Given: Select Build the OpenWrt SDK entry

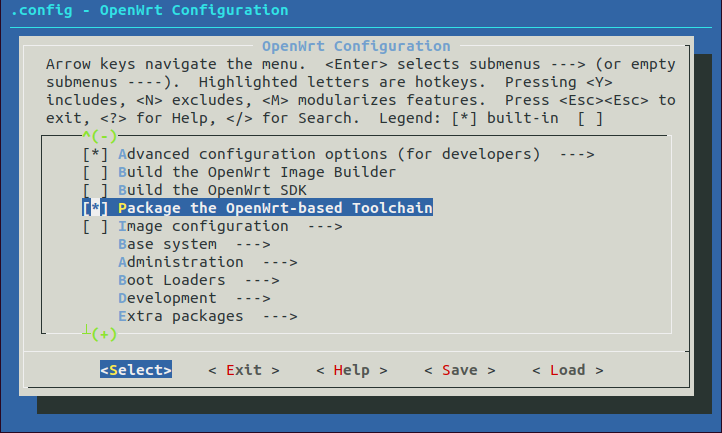Looking at the screenshot, I should [212, 190].
